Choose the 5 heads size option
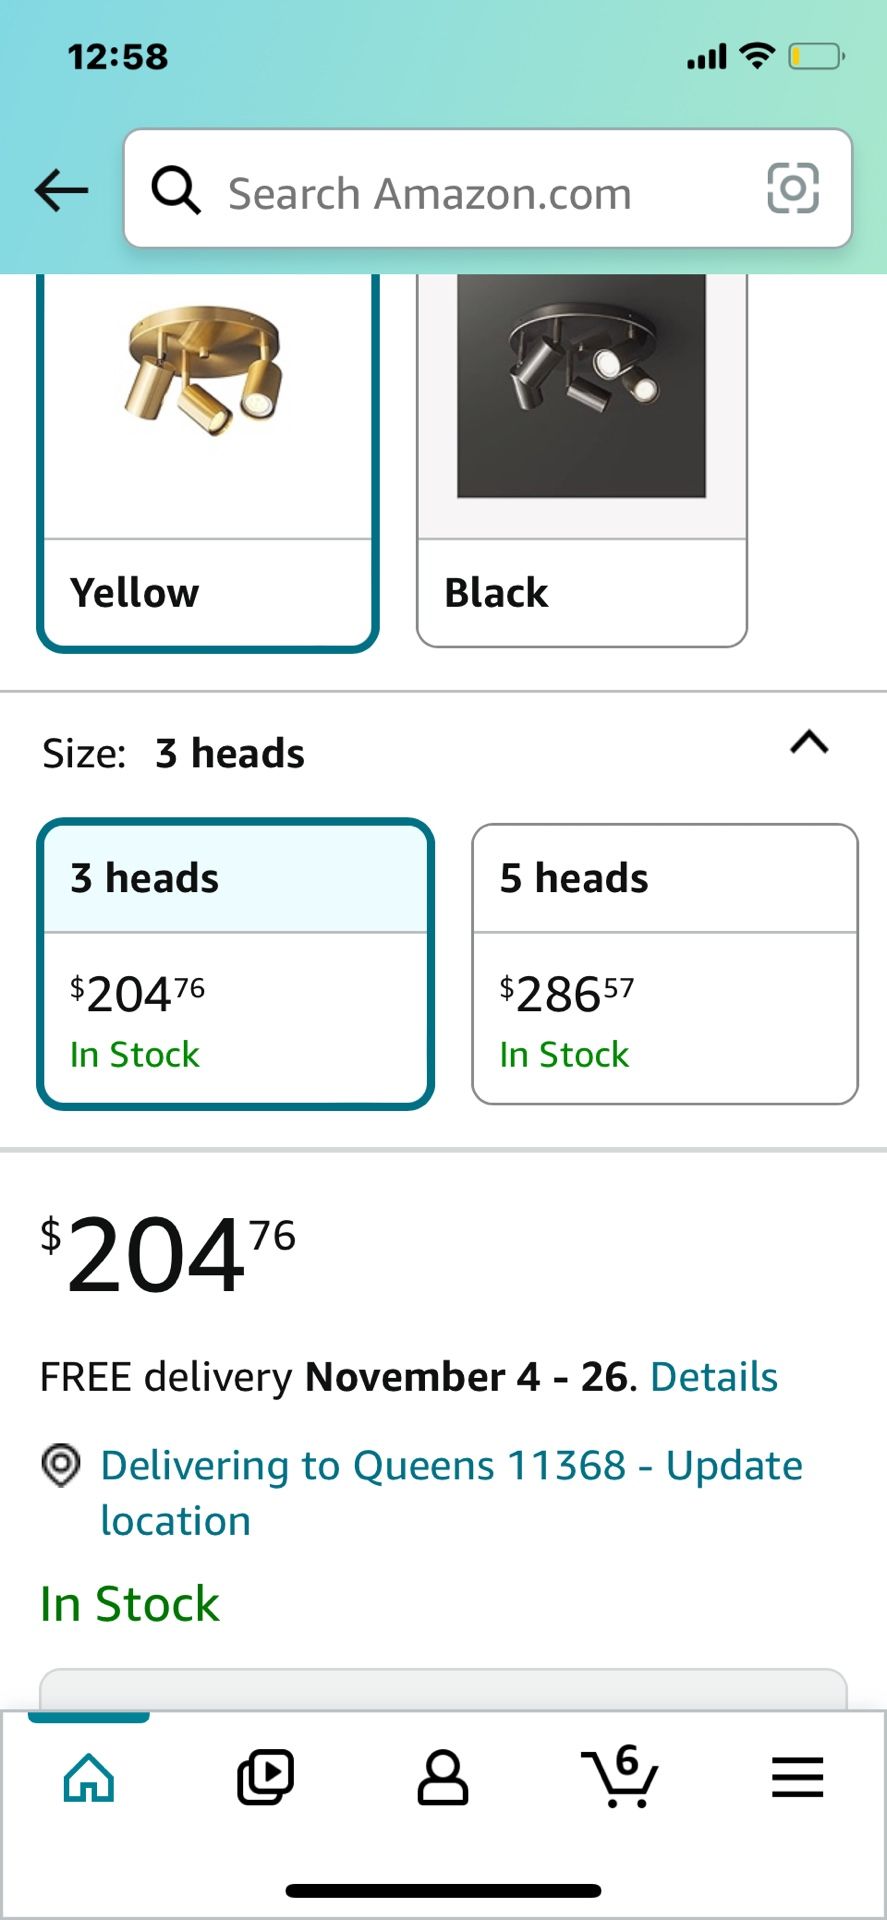The image size is (887, 1920). click(665, 964)
